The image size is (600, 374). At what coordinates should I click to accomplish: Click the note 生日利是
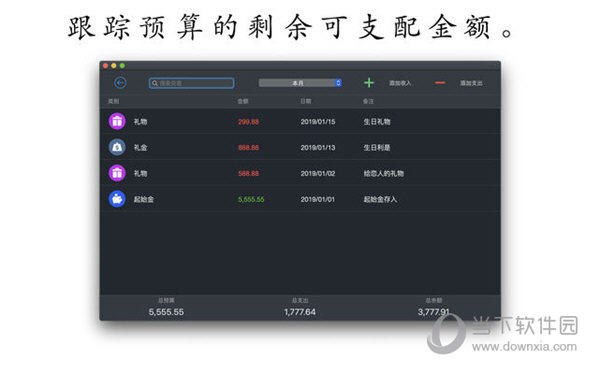(x=377, y=148)
